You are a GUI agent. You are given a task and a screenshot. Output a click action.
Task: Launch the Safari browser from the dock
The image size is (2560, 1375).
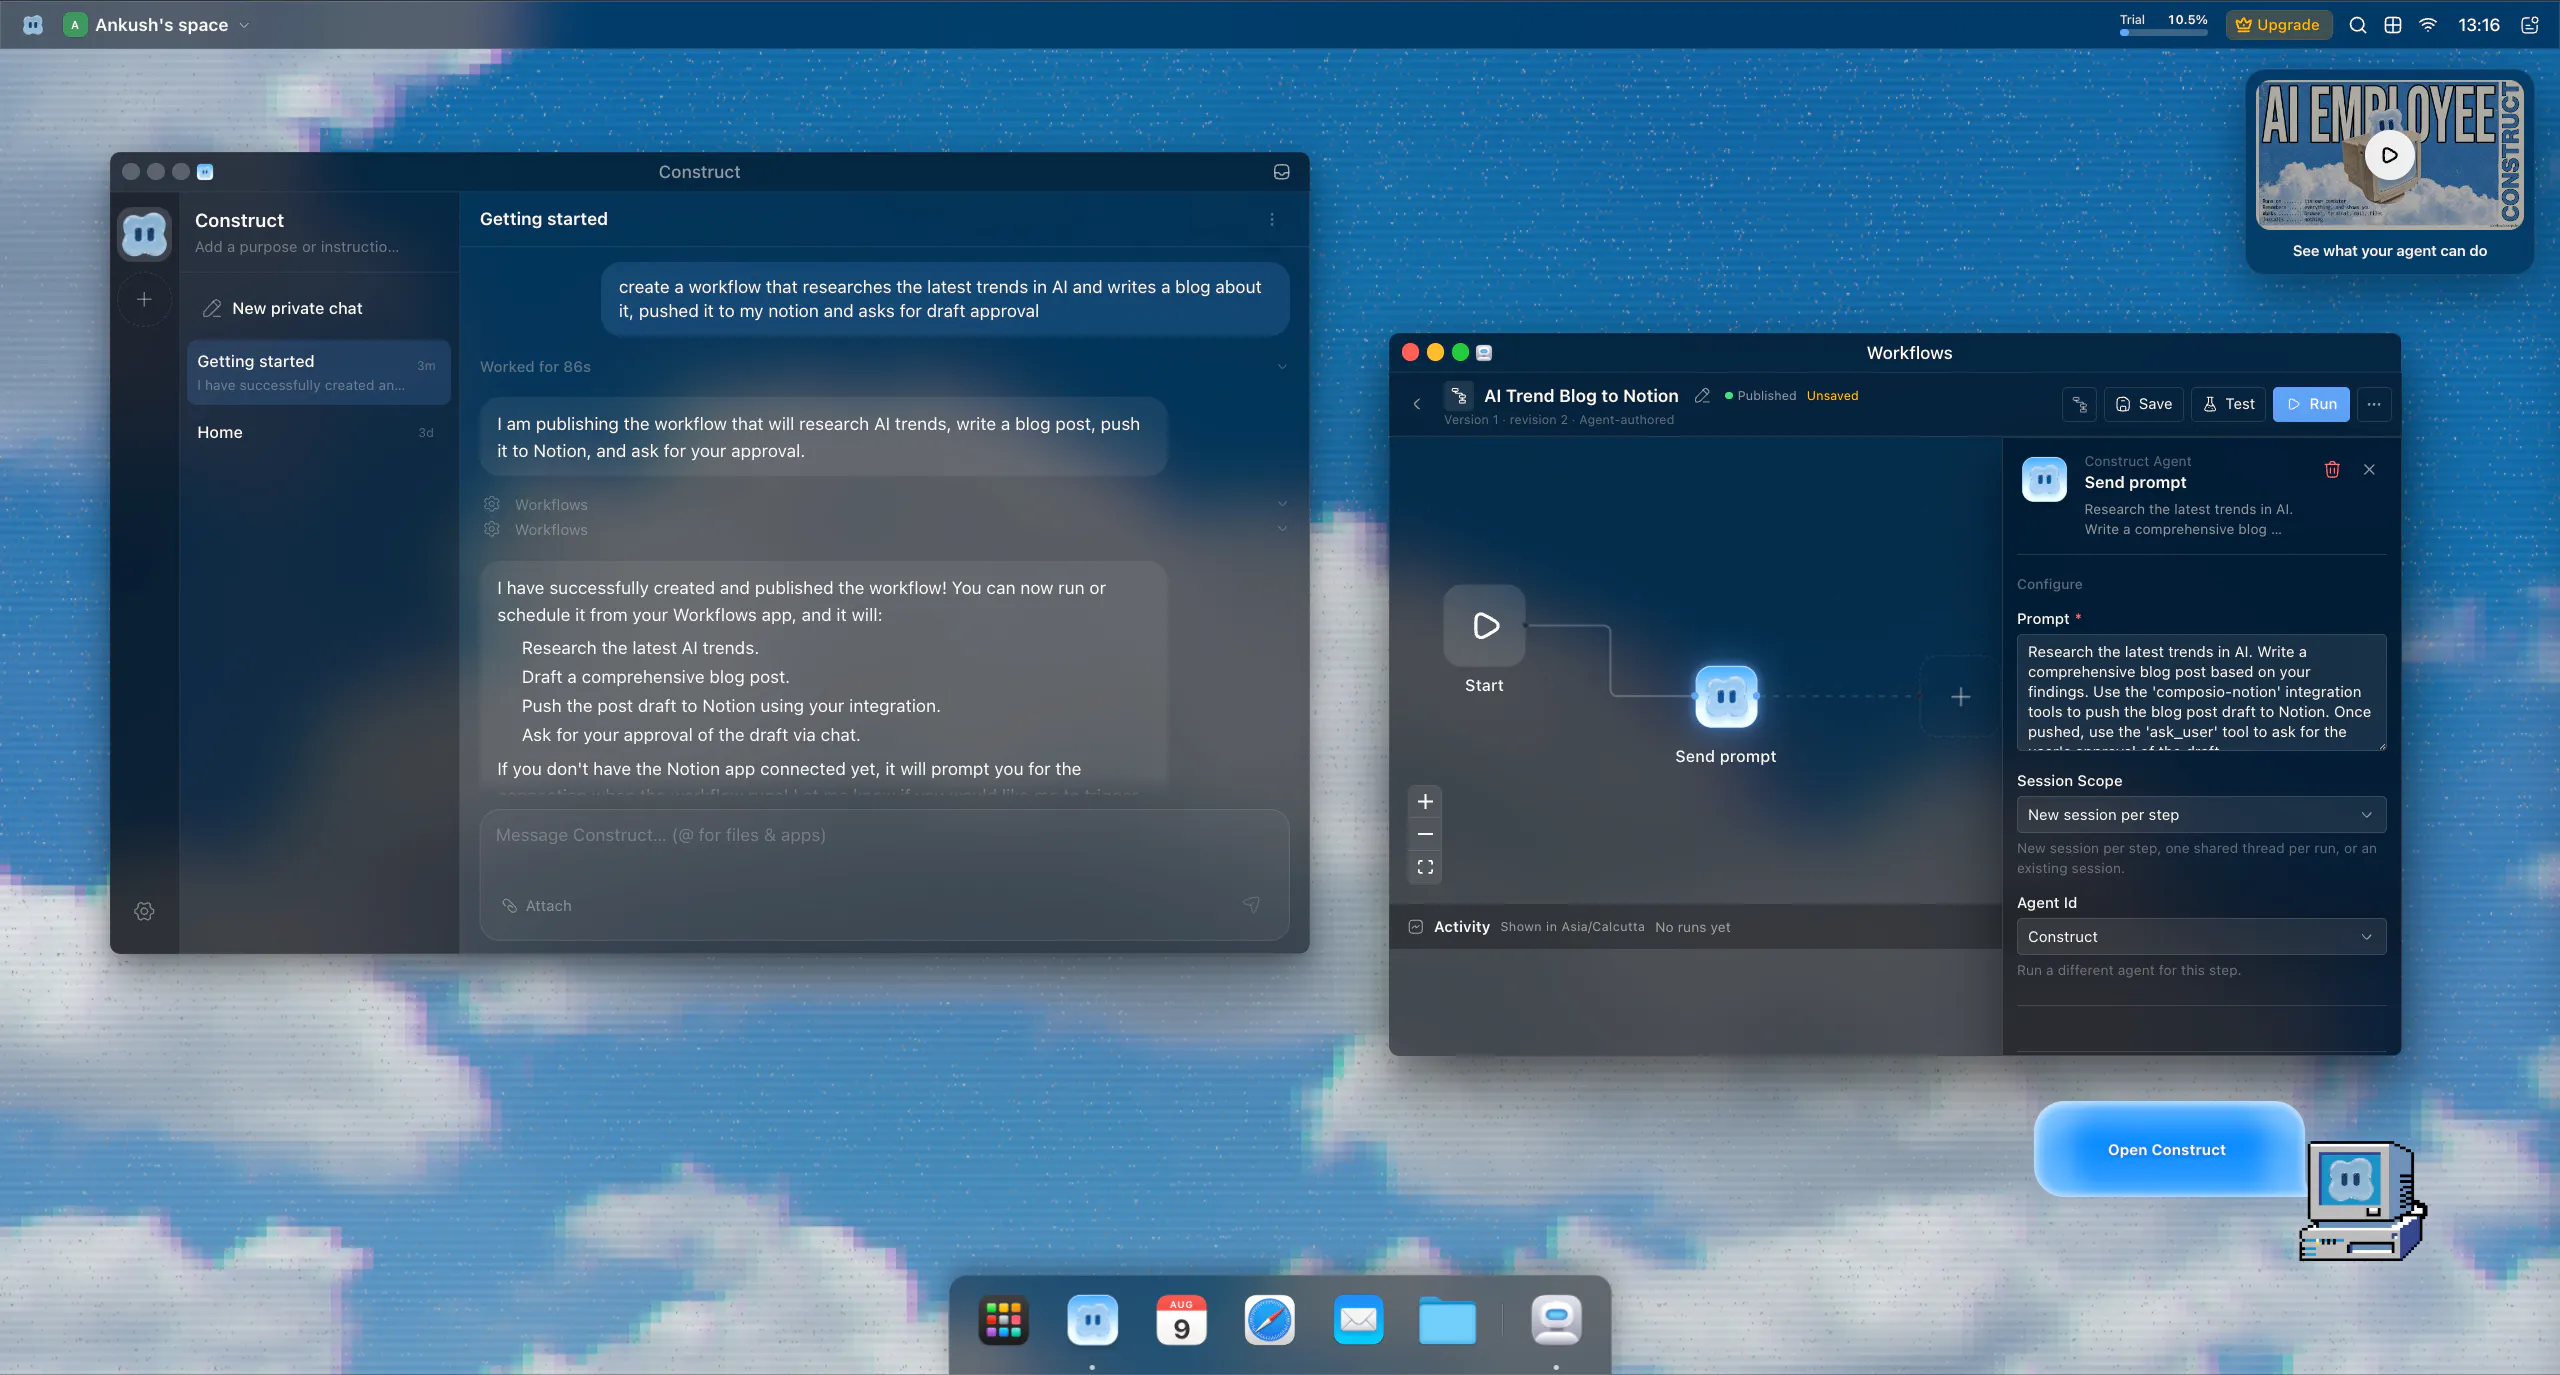pos(1270,1321)
